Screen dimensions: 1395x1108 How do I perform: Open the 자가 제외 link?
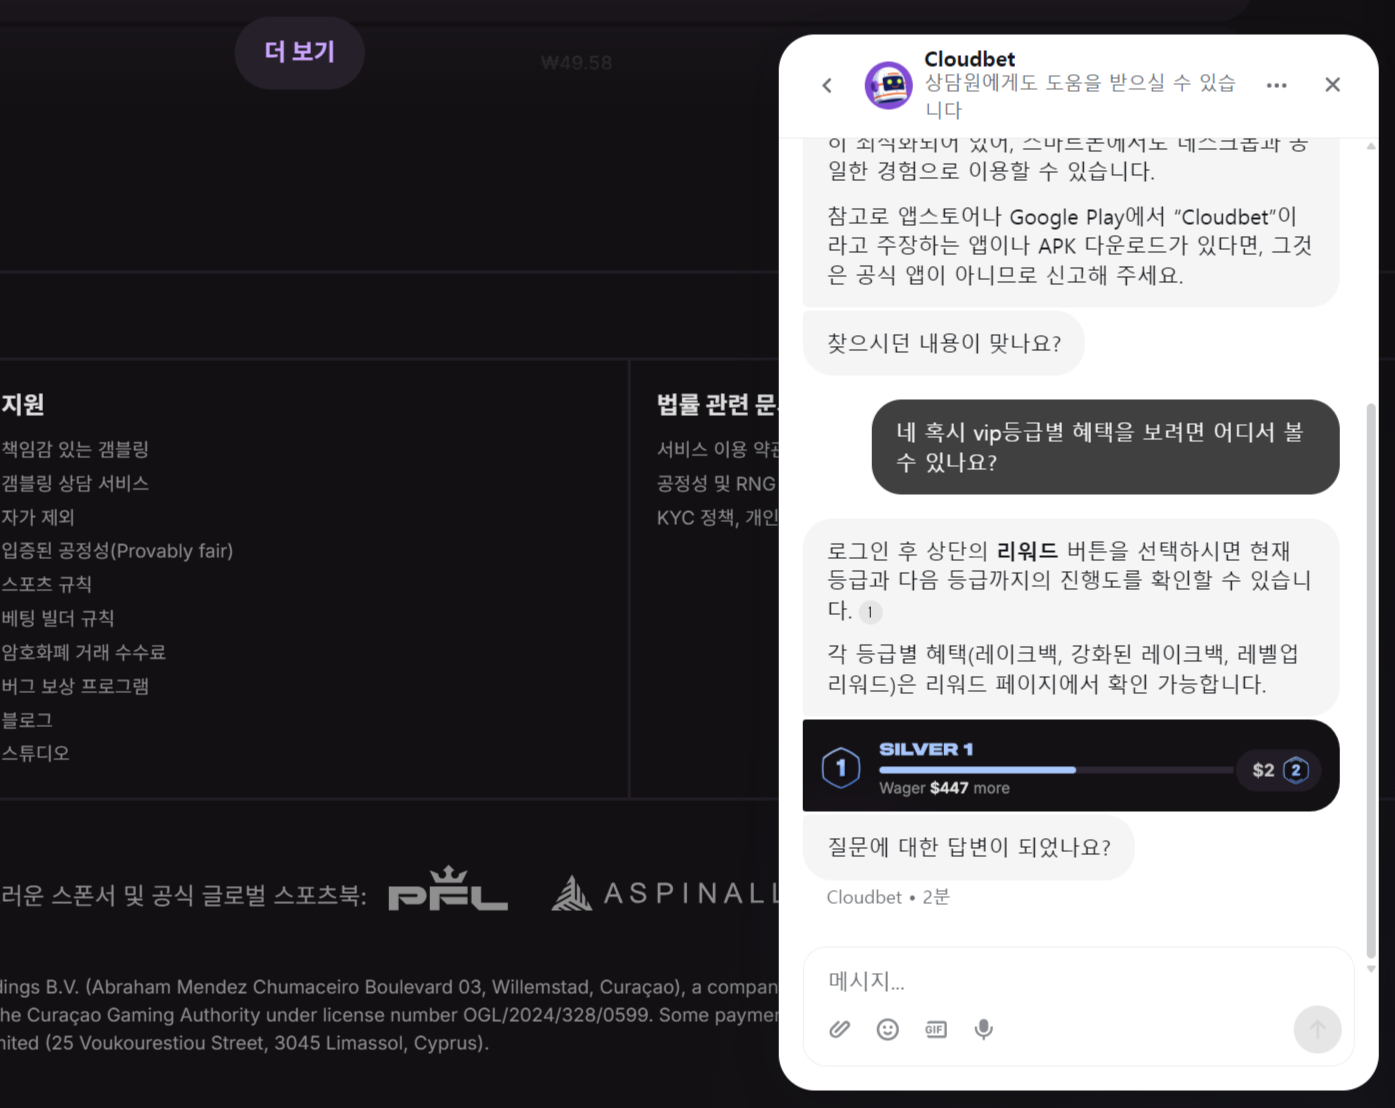pyautogui.click(x=38, y=517)
